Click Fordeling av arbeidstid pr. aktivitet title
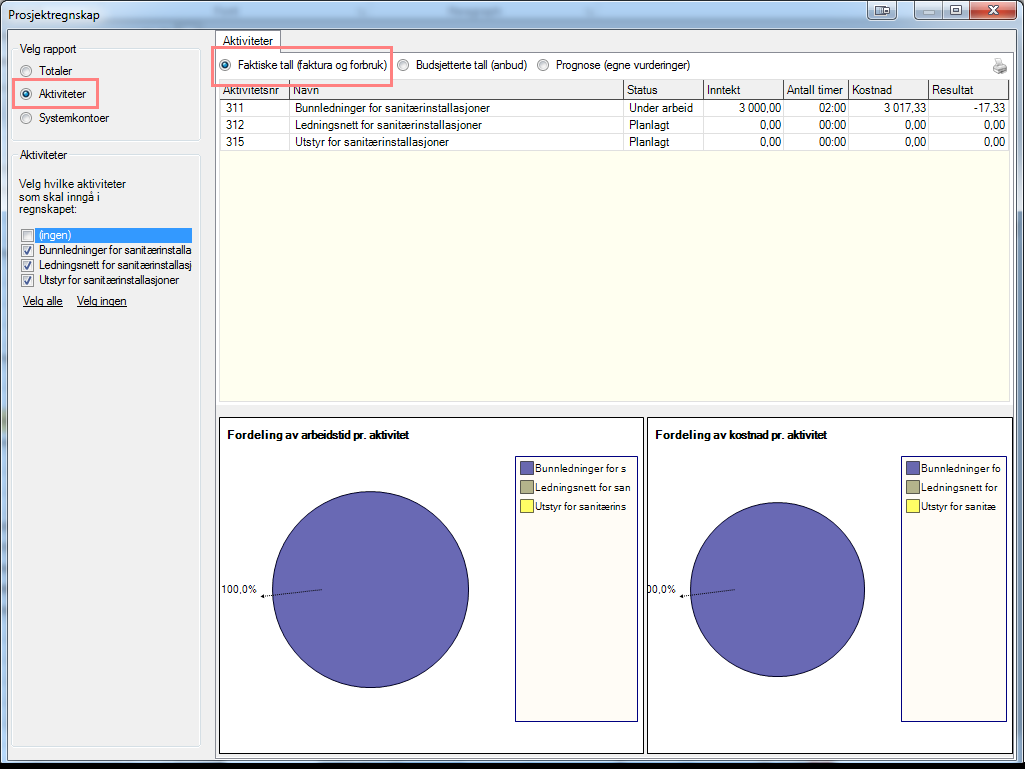 [x=318, y=435]
